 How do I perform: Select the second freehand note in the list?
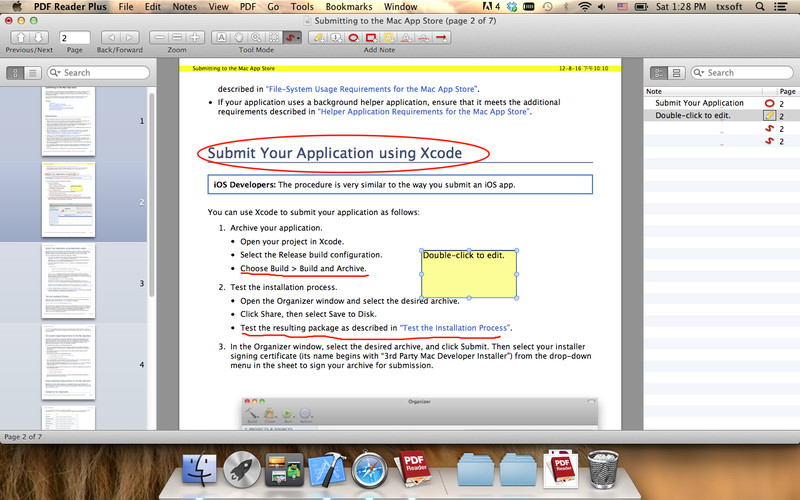coord(721,141)
